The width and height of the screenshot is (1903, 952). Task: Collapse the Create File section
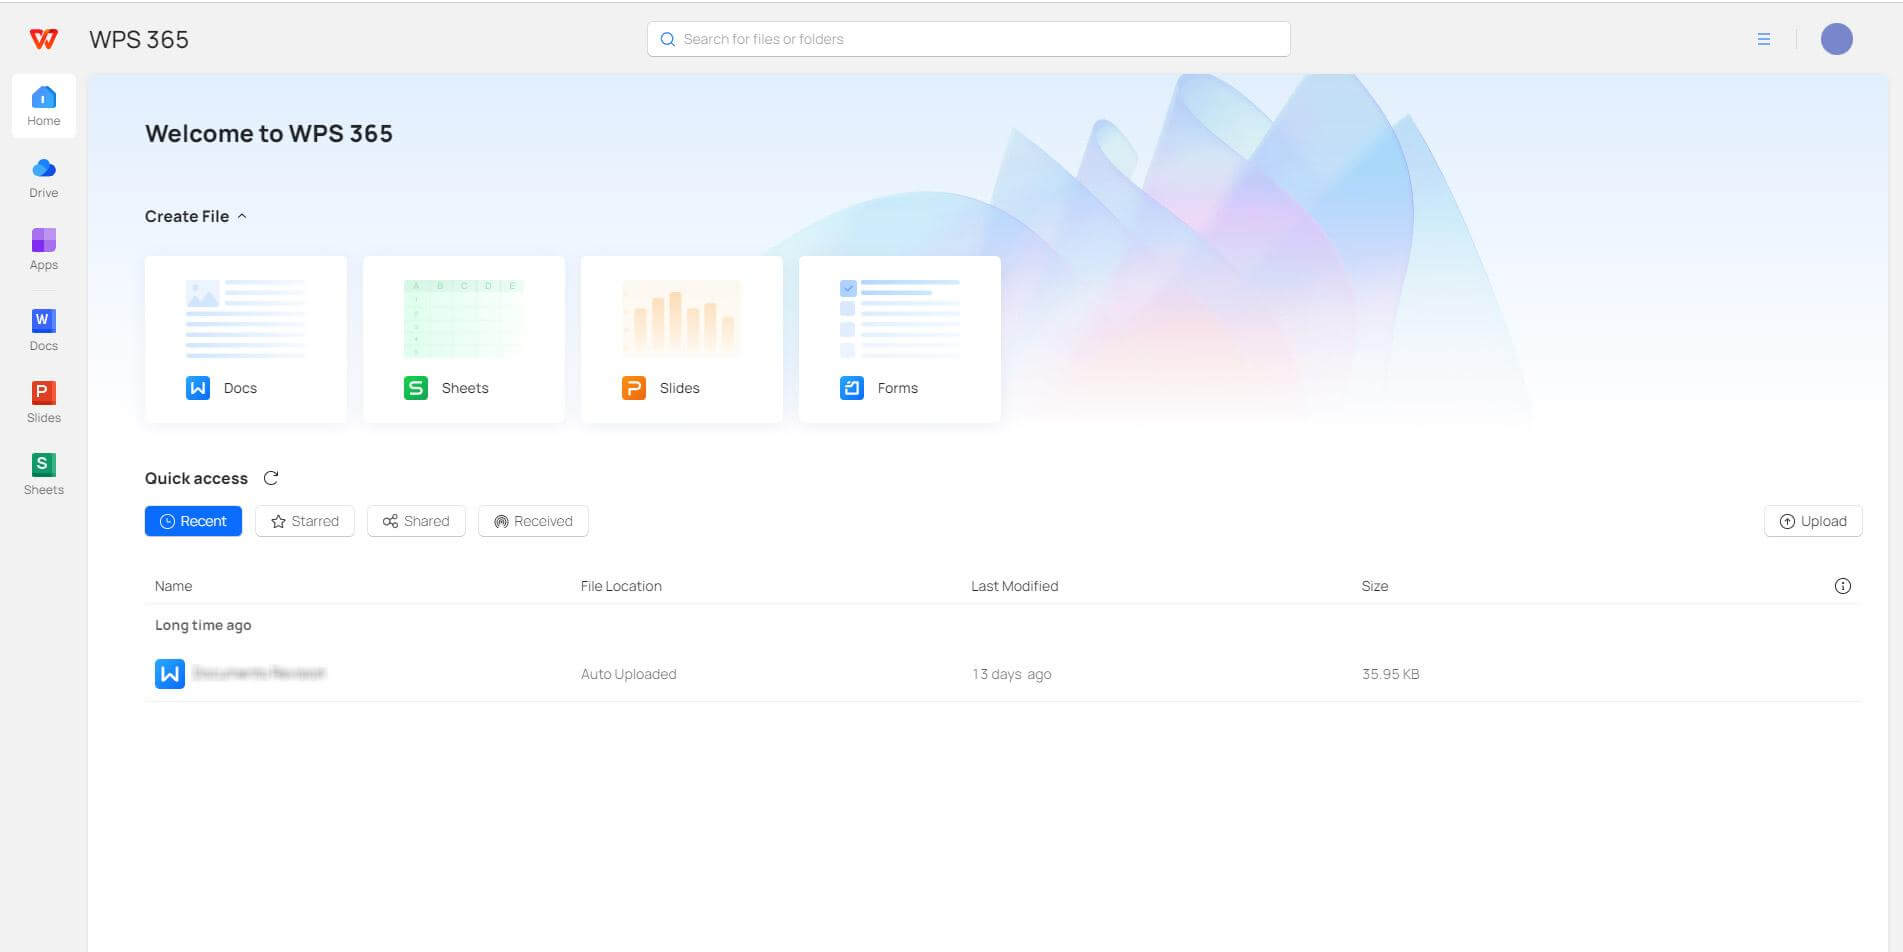[242, 216]
